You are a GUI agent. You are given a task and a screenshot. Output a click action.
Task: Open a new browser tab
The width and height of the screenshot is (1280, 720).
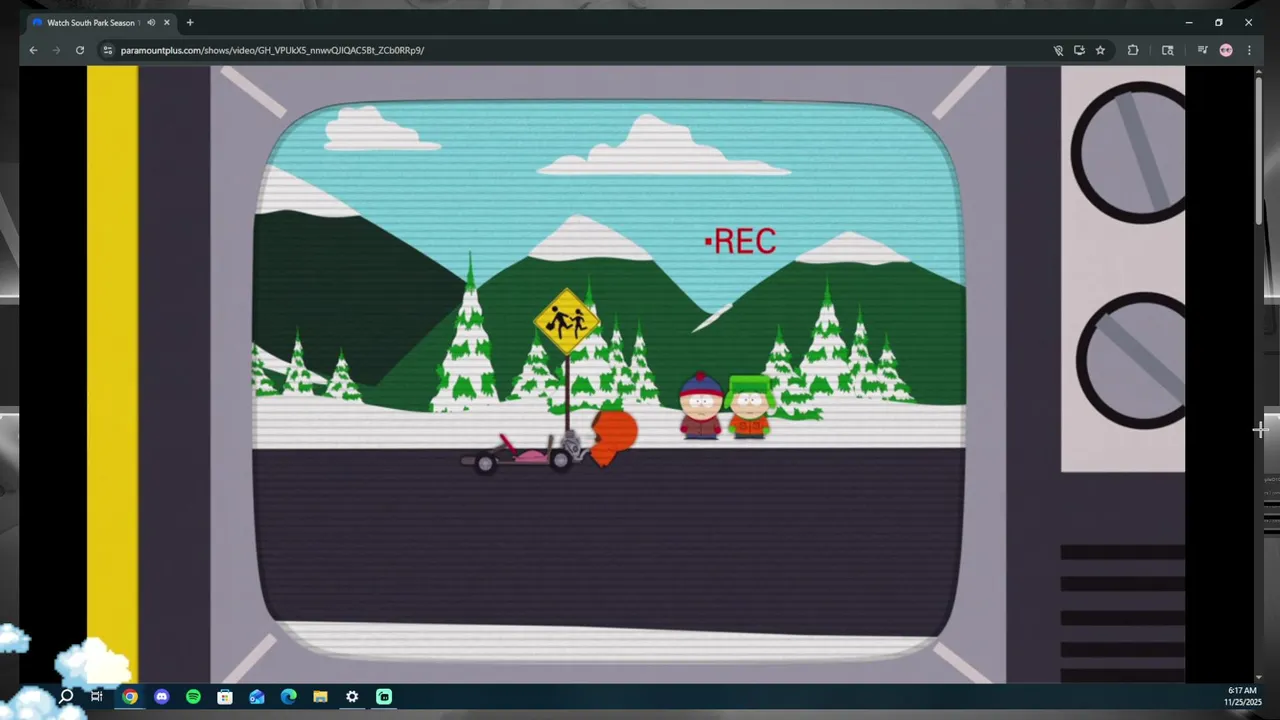[190, 22]
